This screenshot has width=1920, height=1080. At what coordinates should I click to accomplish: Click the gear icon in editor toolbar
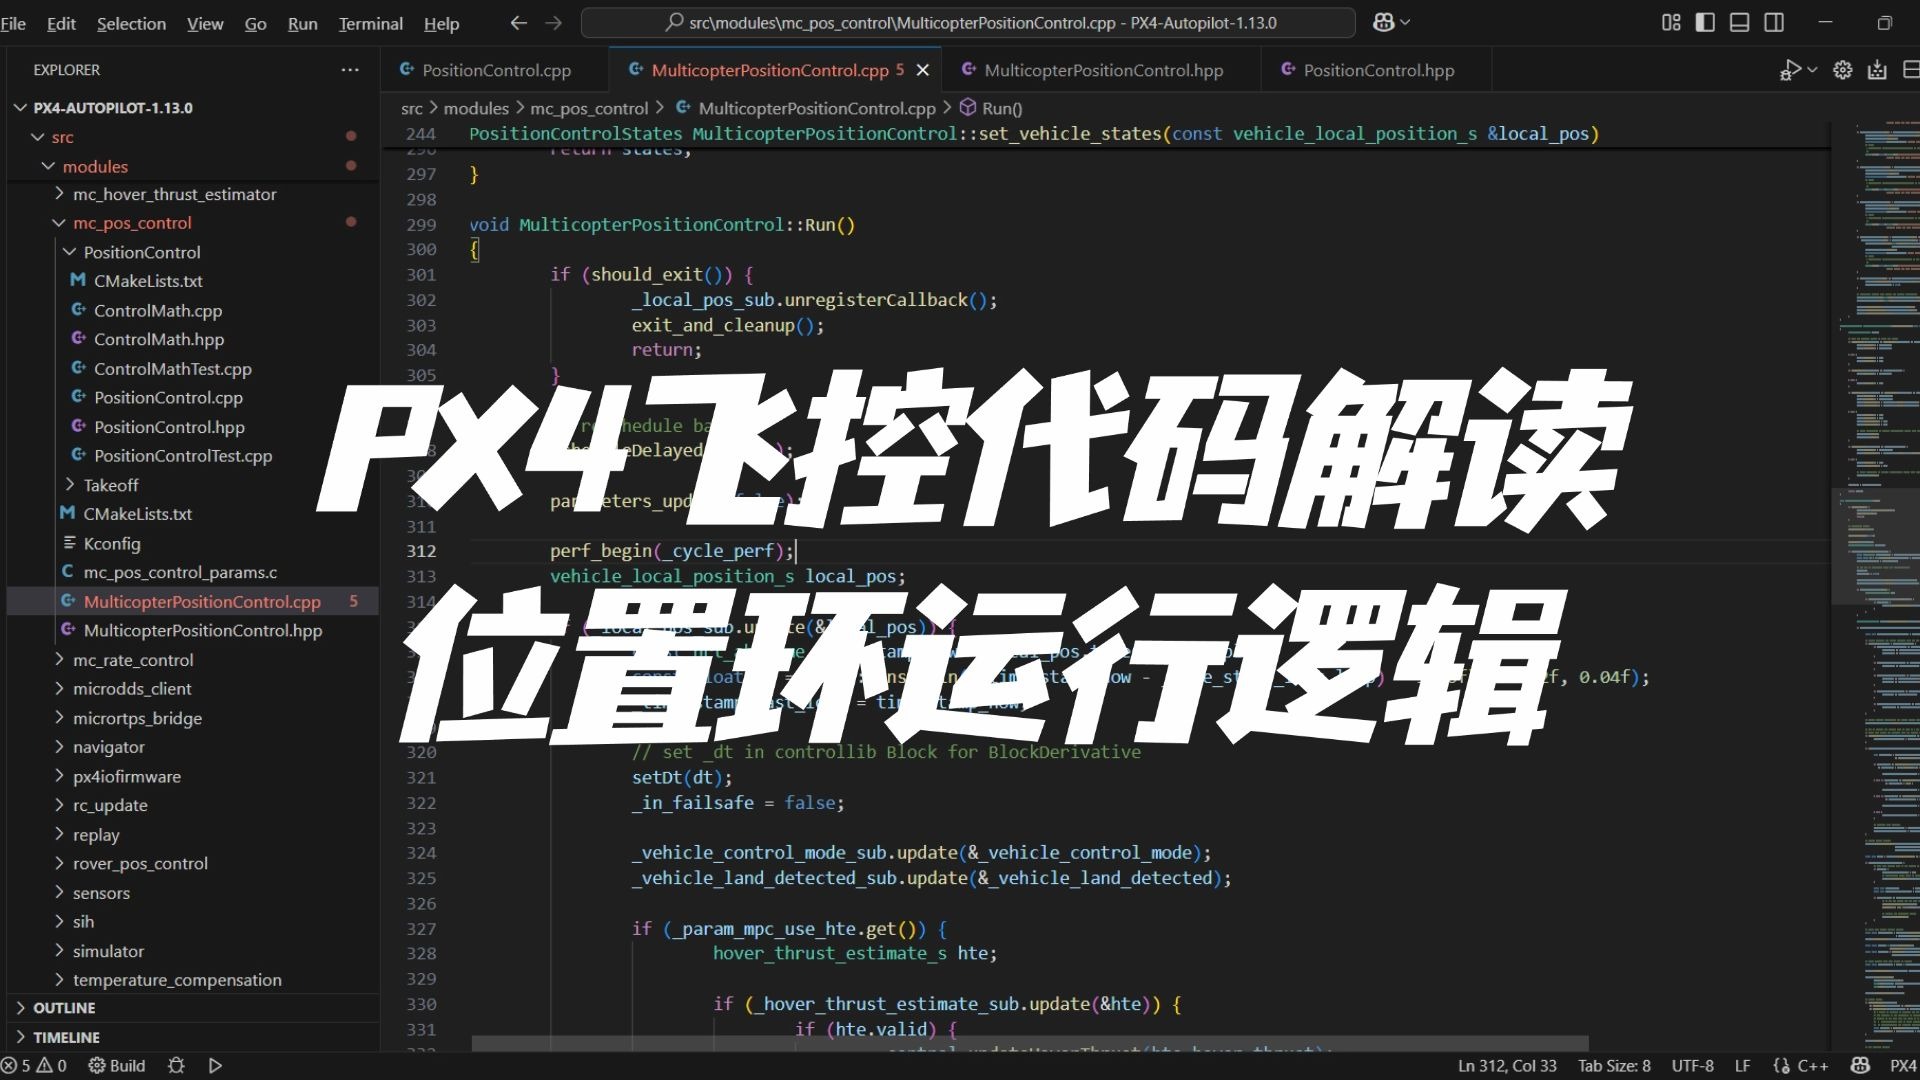1843,70
